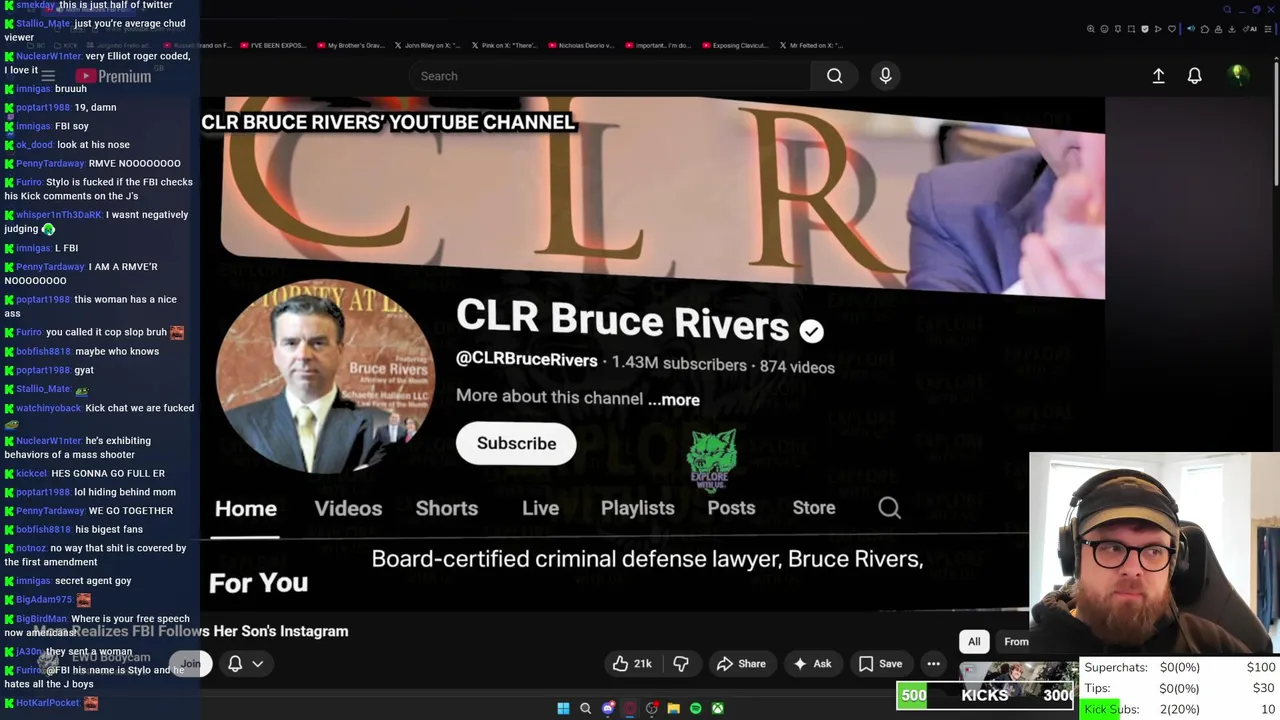The width and height of the screenshot is (1280, 720).
Task: Like the video with thumbs up
Action: point(632,663)
